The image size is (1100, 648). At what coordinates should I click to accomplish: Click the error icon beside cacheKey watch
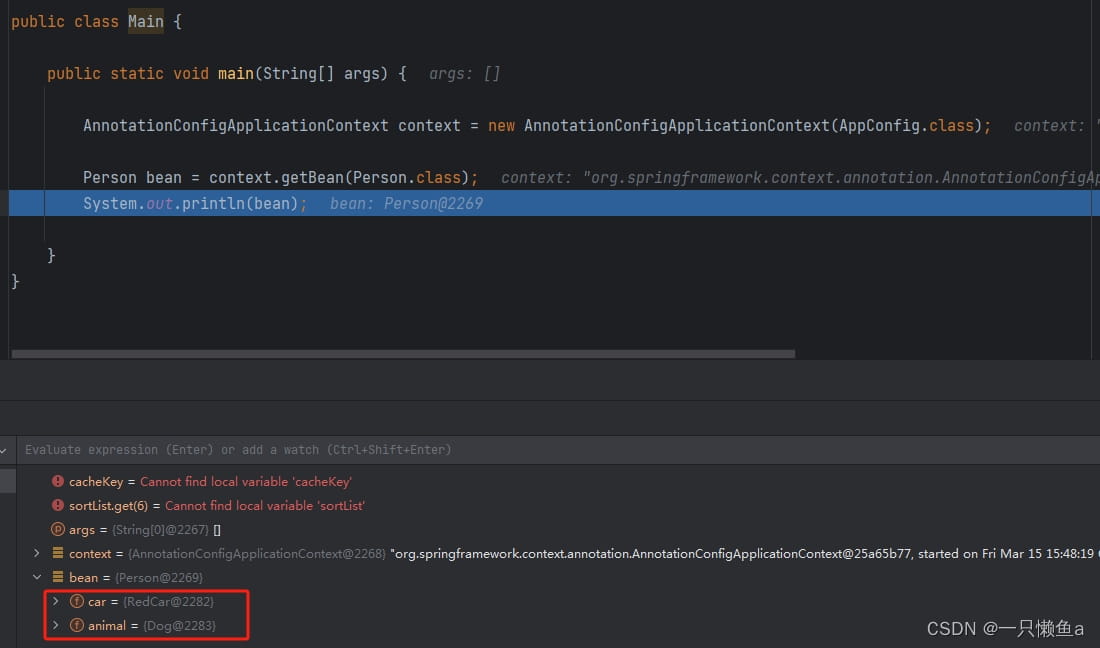[x=58, y=481]
